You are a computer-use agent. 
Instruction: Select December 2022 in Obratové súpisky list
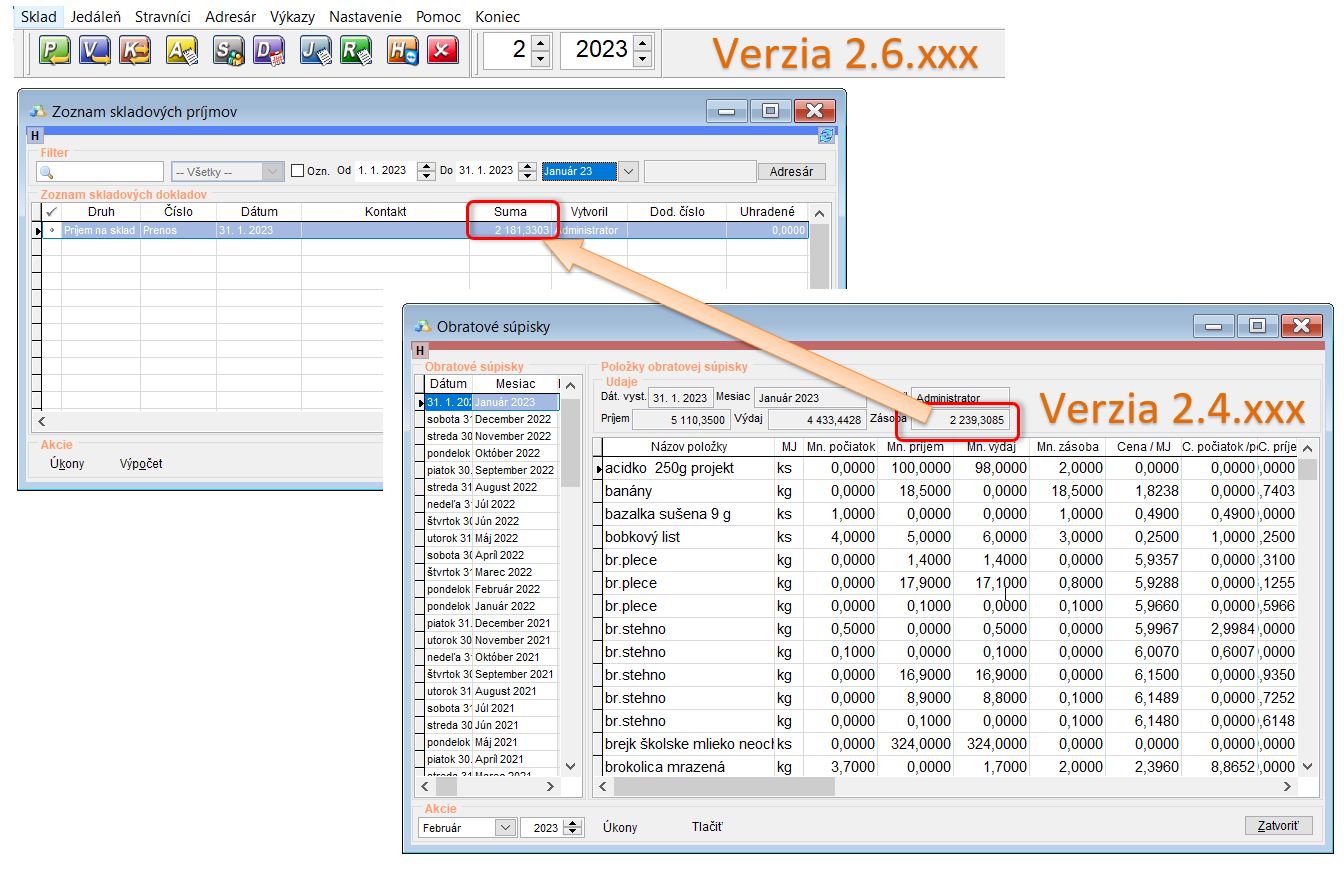point(512,419)
